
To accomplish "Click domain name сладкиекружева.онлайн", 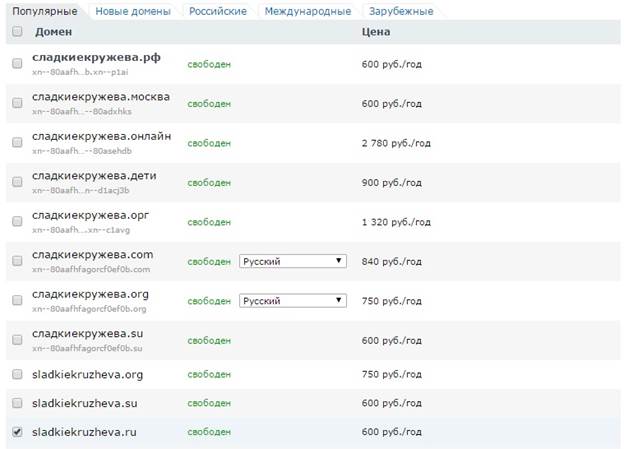I will pyautogui.click(x=101, y=136).
